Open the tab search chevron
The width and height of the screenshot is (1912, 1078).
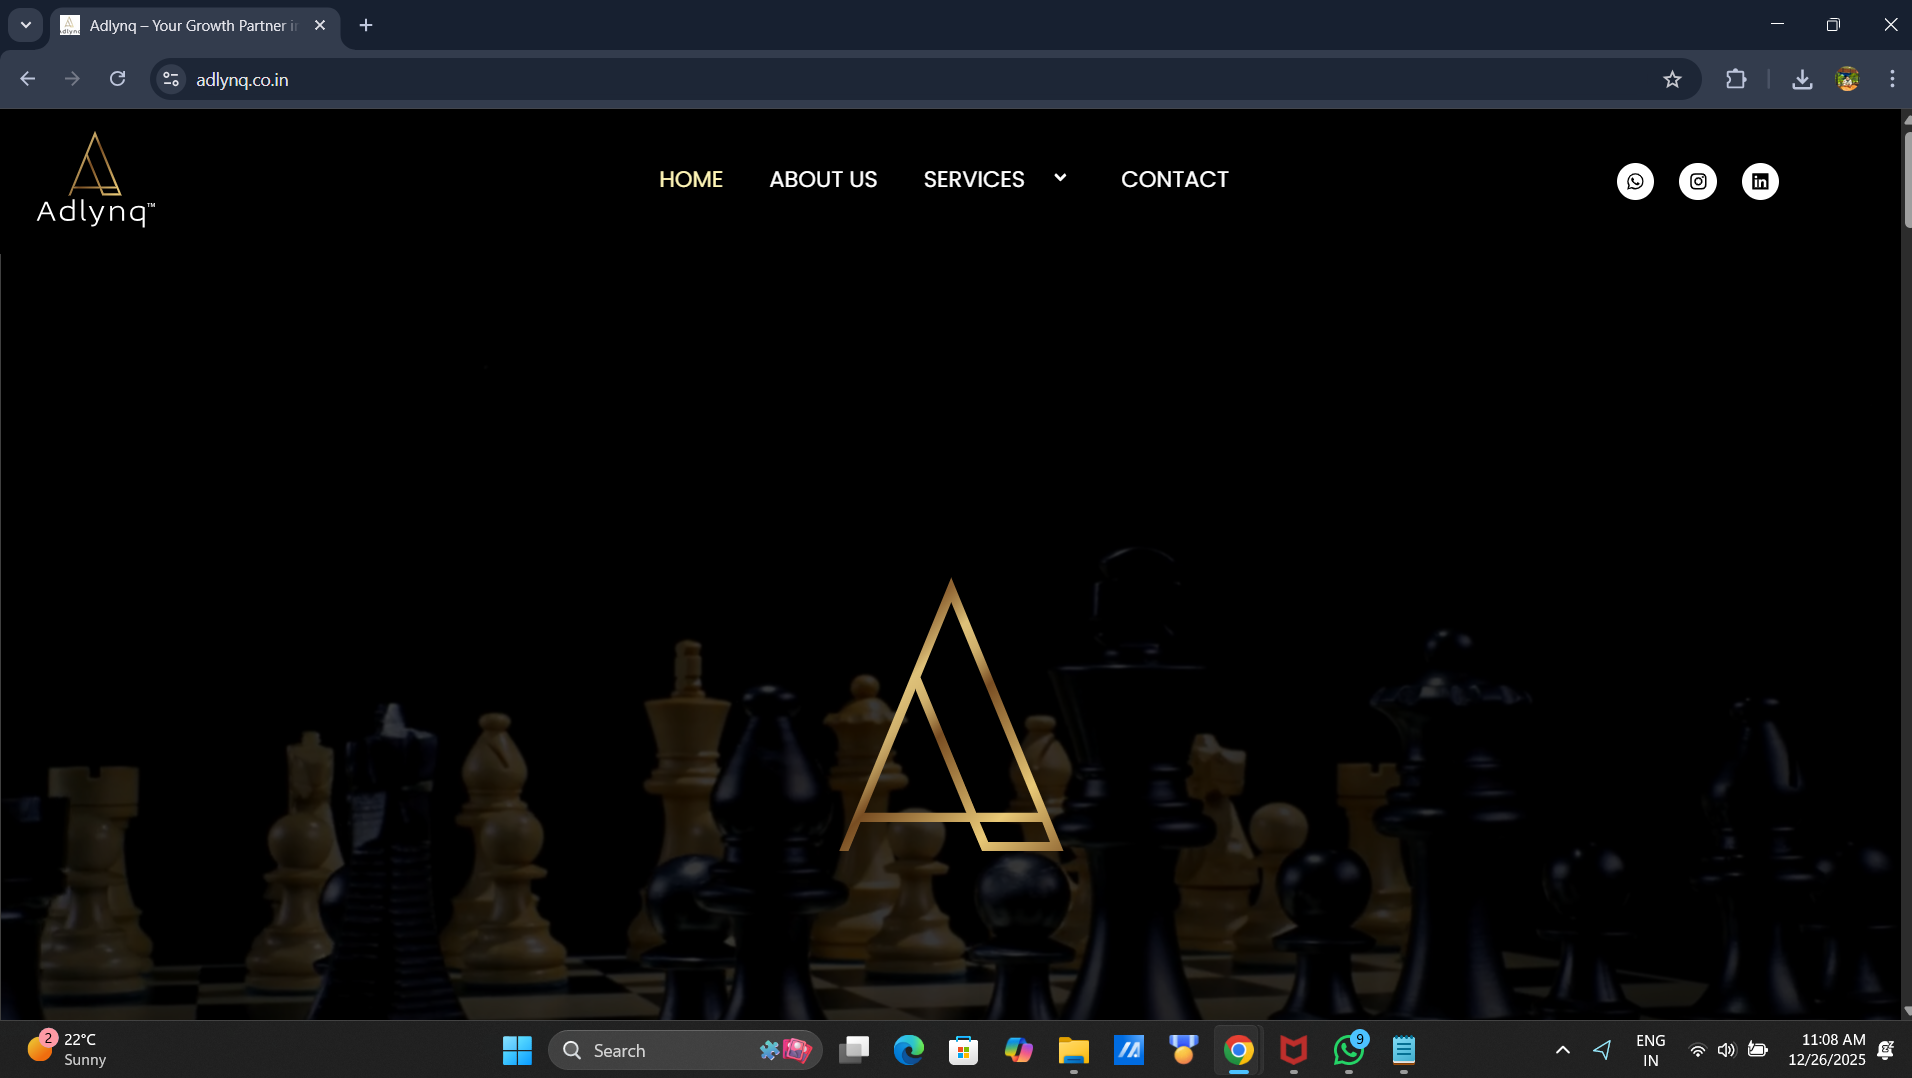coord(25,24)
